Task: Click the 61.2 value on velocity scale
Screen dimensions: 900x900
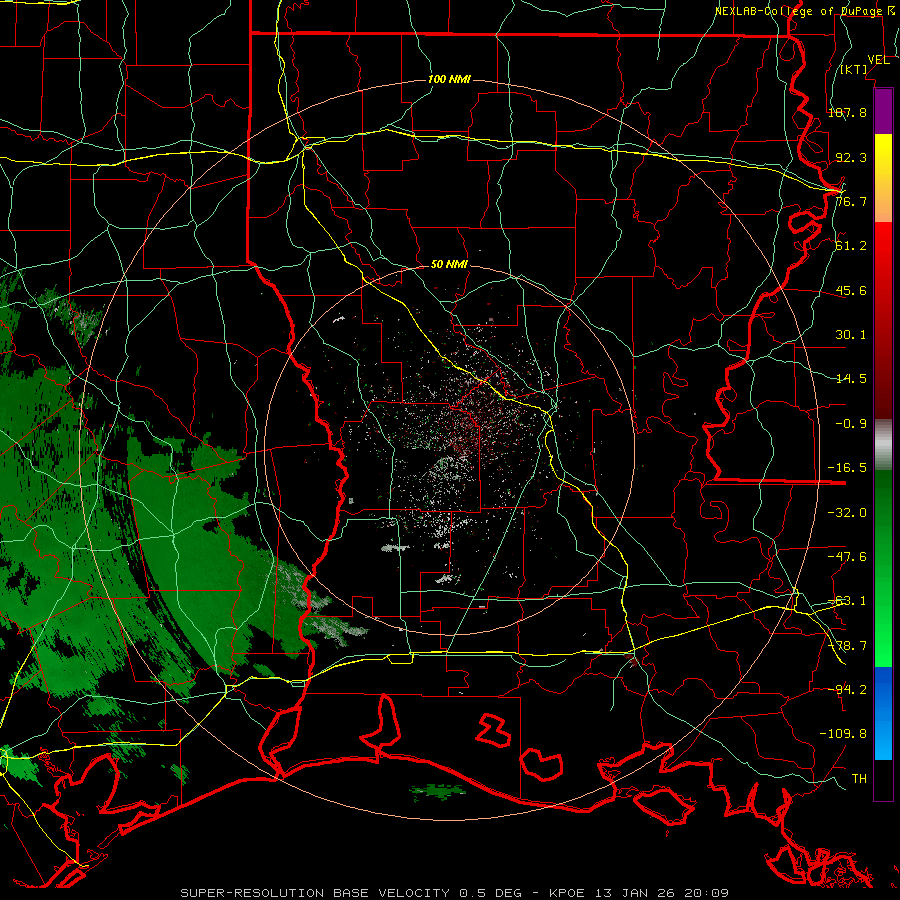Action: click(x=851, y=246)
